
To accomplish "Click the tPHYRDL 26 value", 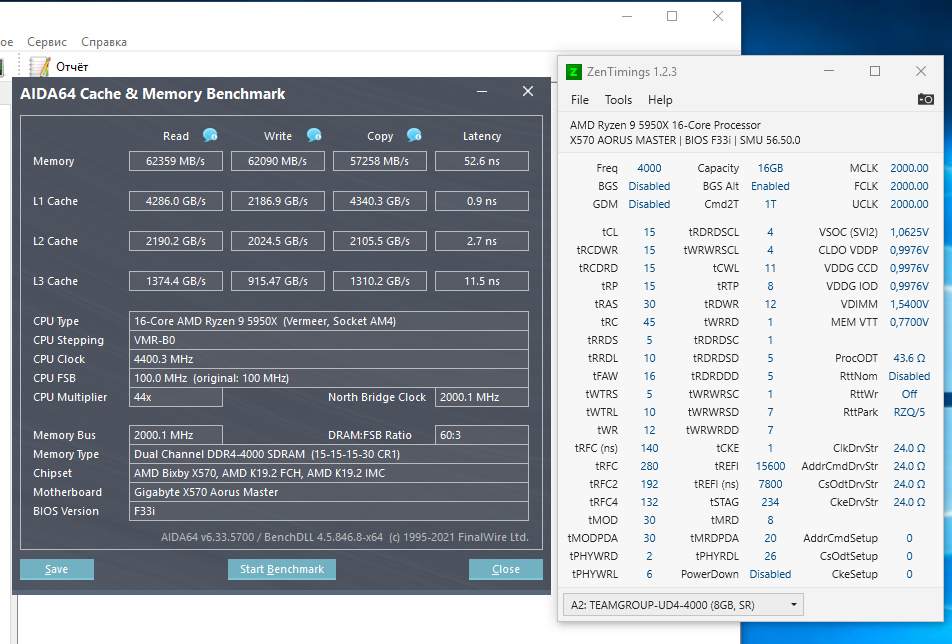I will [x=770, y=556].
